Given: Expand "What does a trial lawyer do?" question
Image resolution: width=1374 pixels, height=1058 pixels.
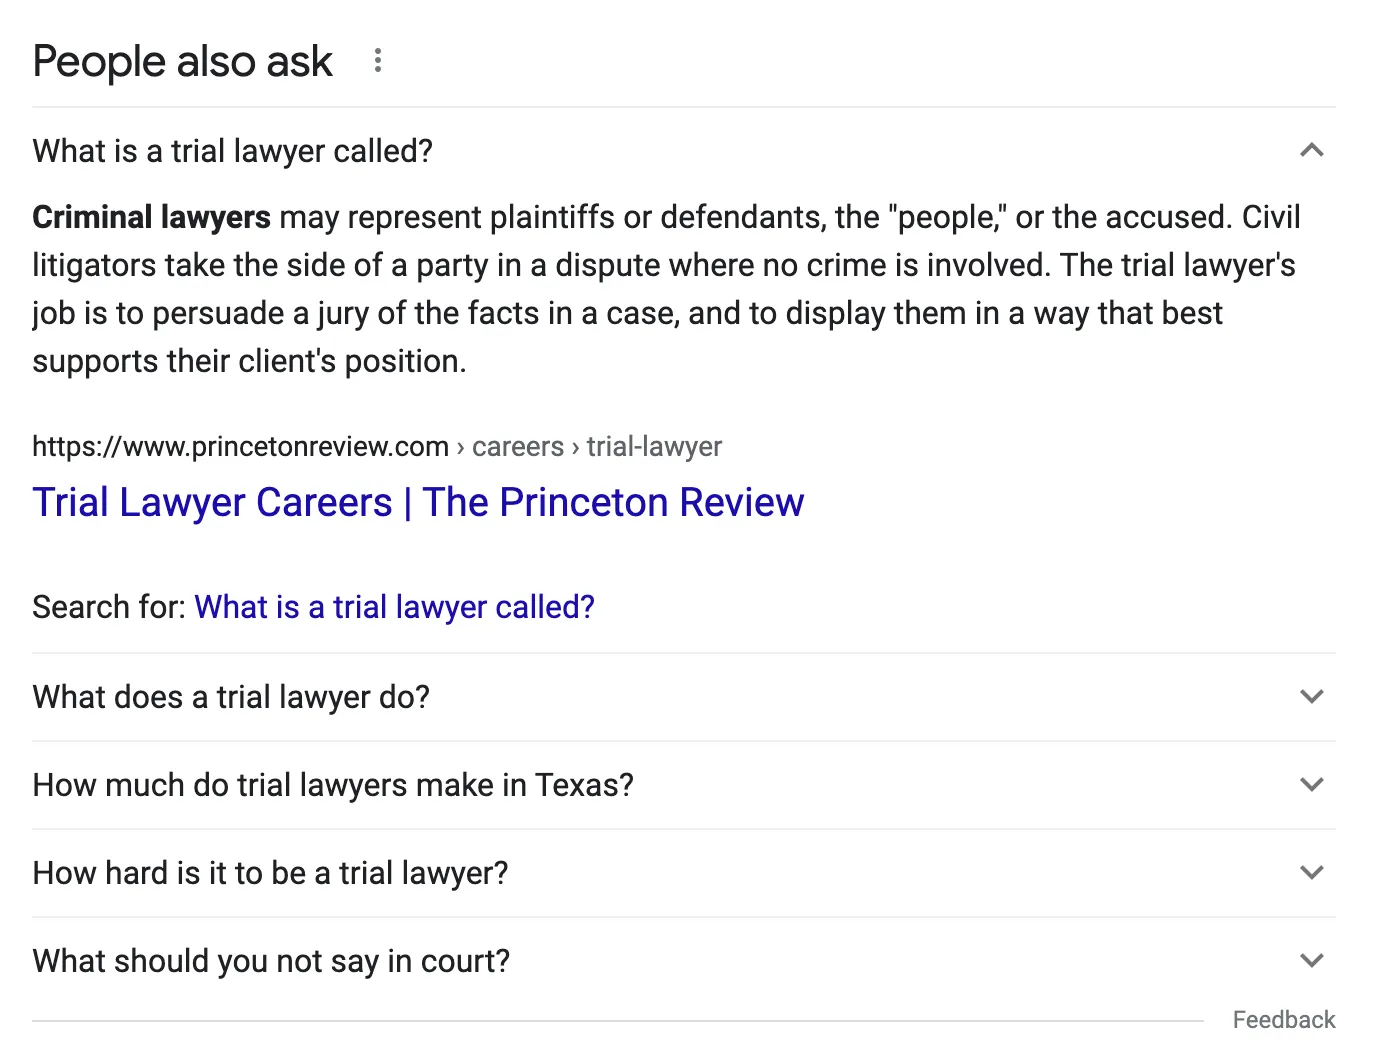Looking at the screenshot, I should click(231, 697).
